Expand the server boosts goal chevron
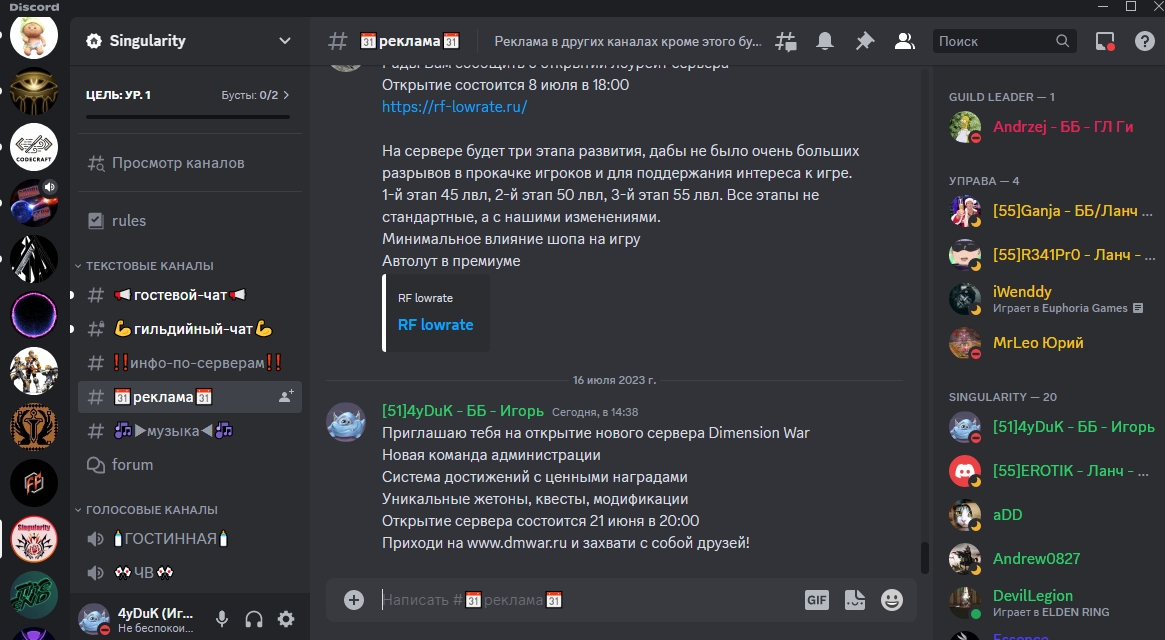 (286, 95)
